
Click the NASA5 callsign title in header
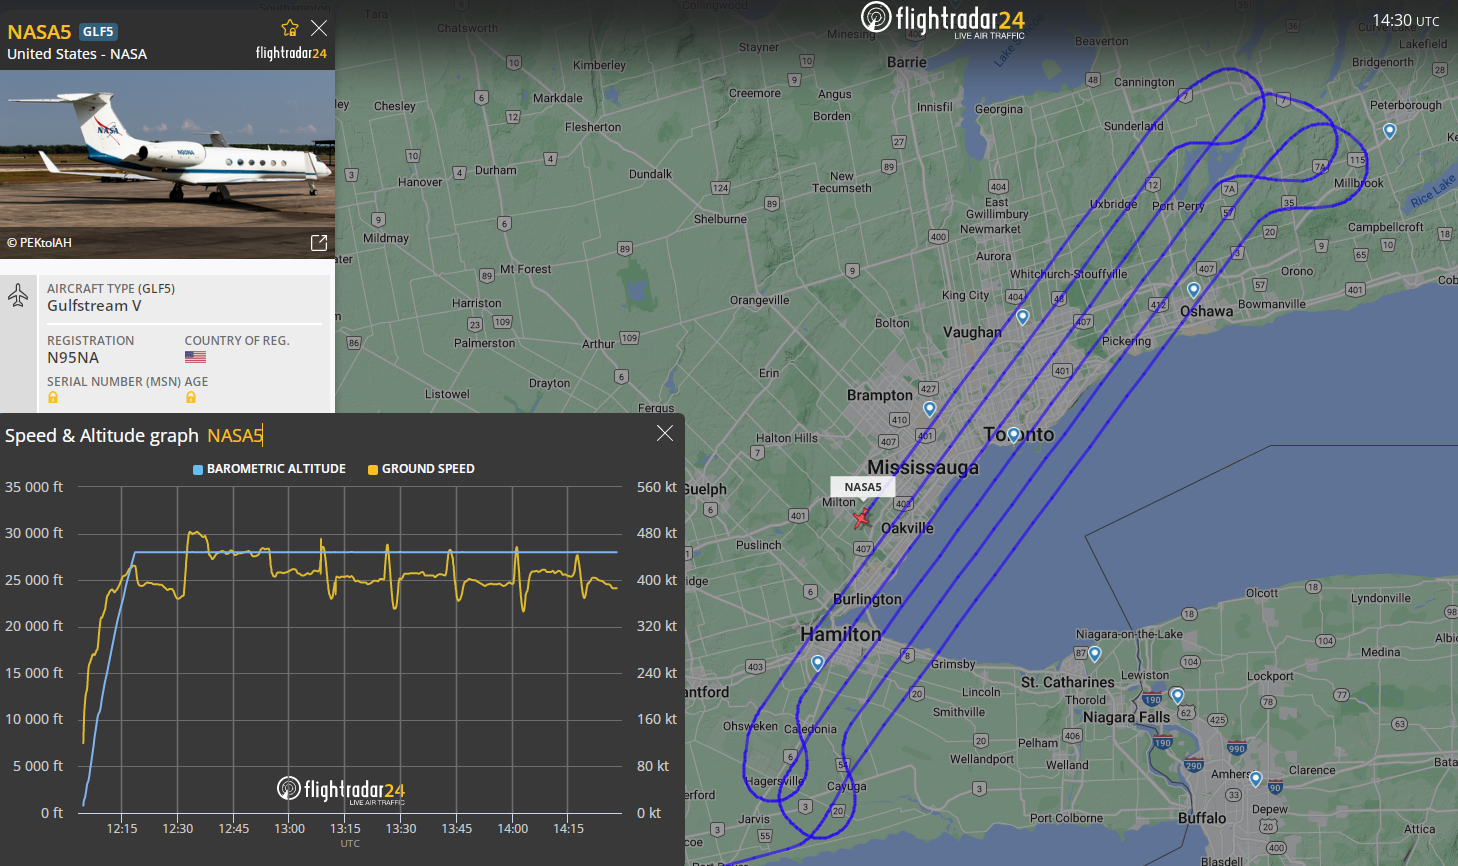pyautogui.click(x=39, y=32)
